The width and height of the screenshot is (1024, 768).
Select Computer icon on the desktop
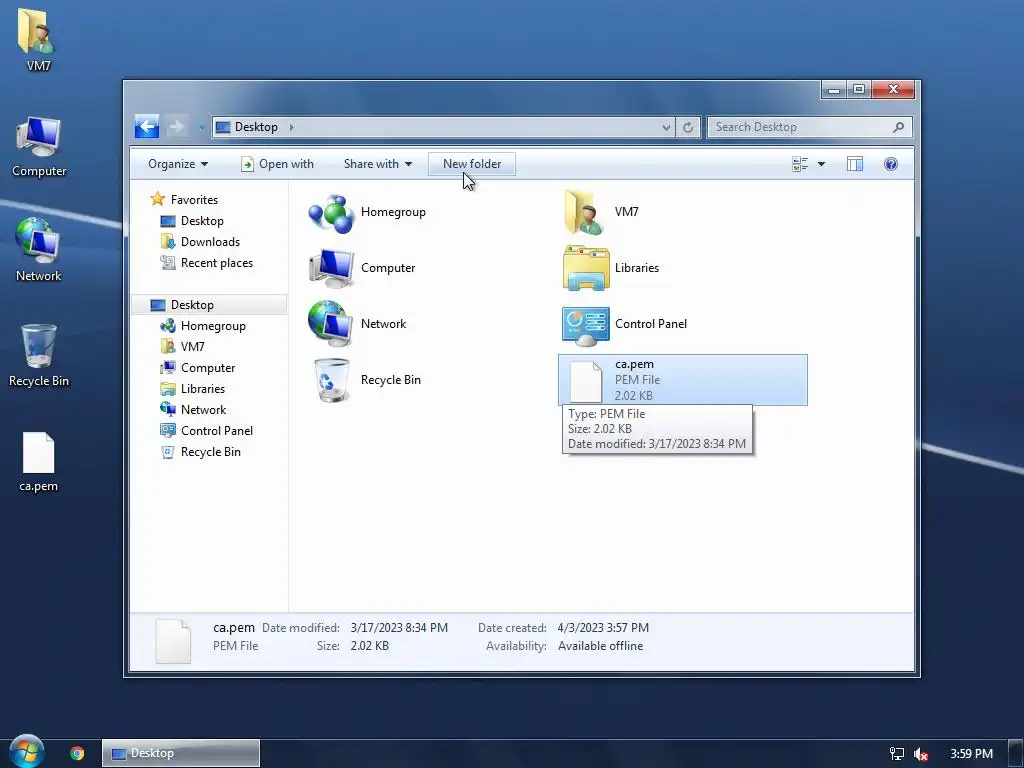click(39, 147)
